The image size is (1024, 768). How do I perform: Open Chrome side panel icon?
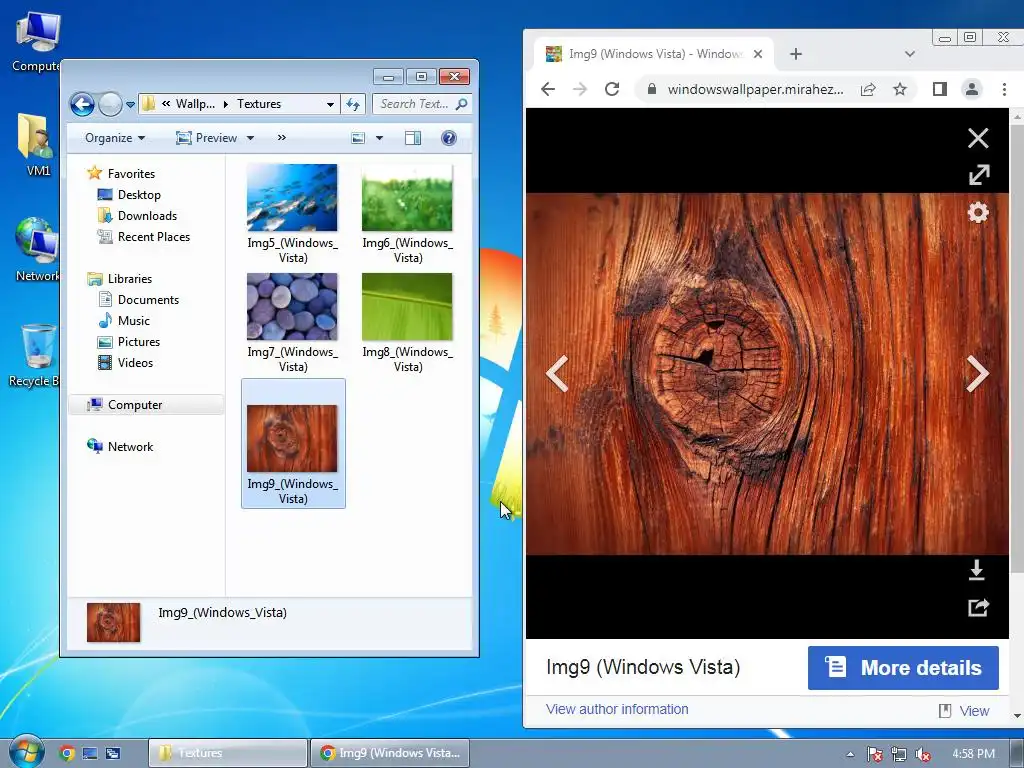939,89
